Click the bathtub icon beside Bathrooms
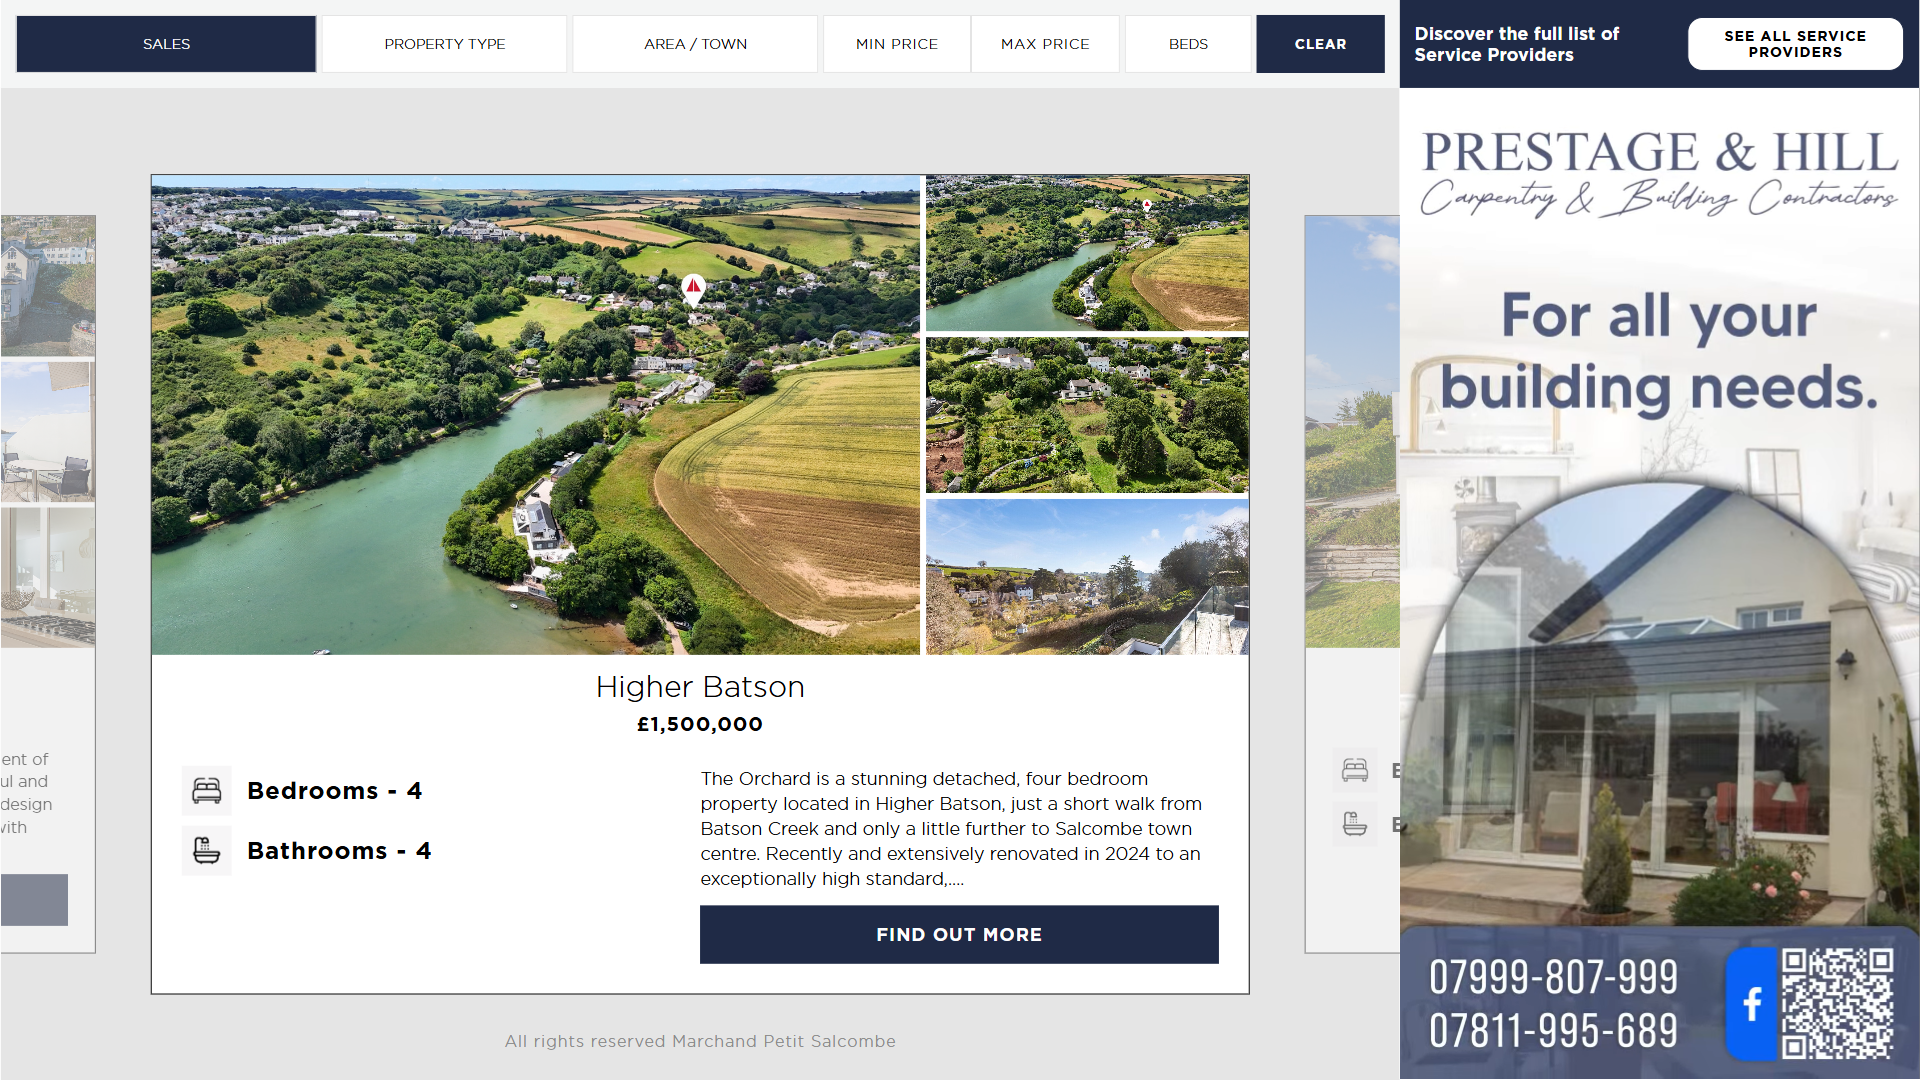The image size is (1920, 1080). 207,851
